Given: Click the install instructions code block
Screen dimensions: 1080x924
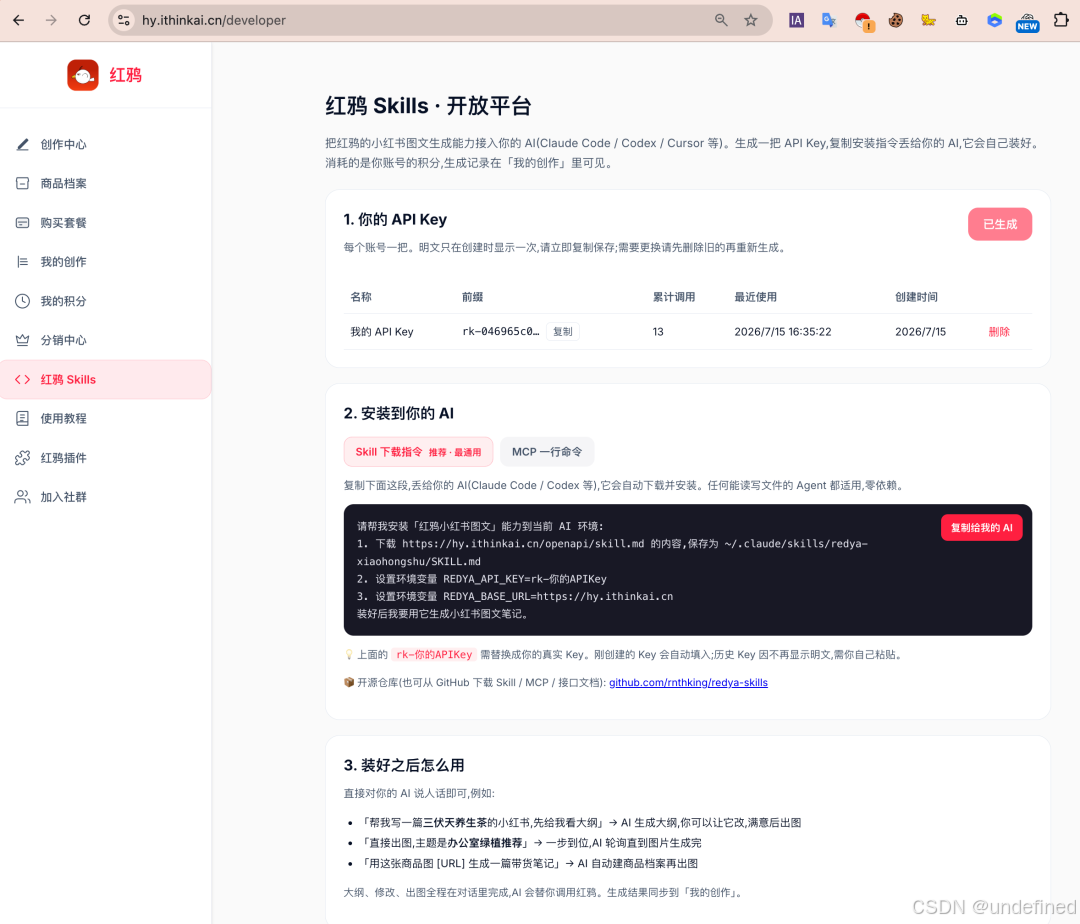Looking at the screenshot, I should pos(687,569).
